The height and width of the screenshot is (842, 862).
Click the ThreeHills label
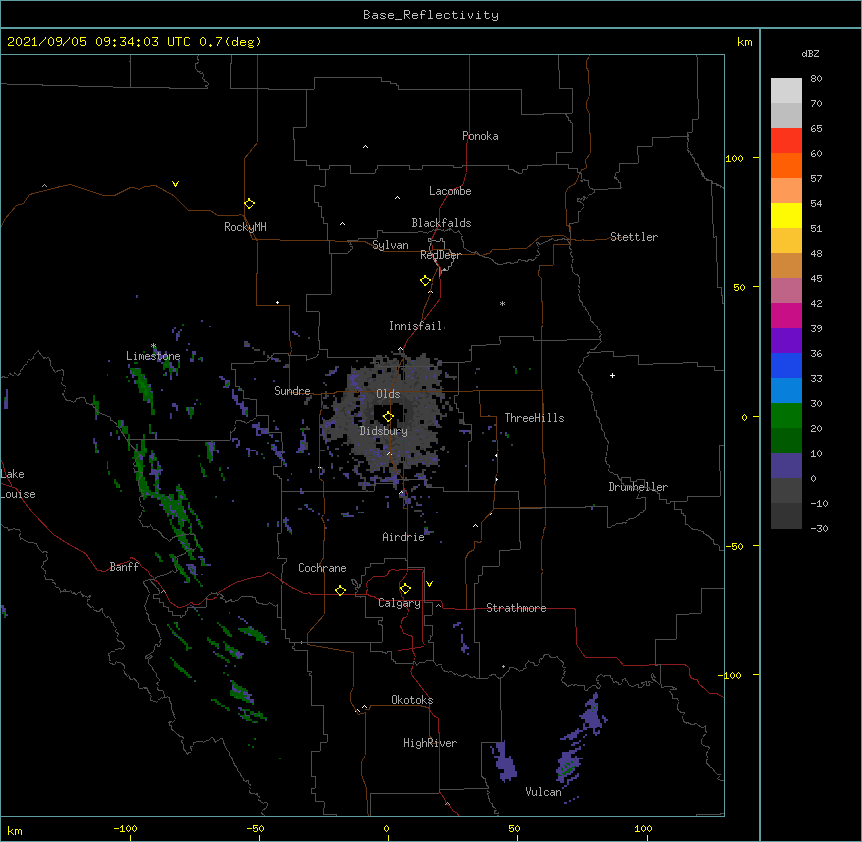pos(534,418)
